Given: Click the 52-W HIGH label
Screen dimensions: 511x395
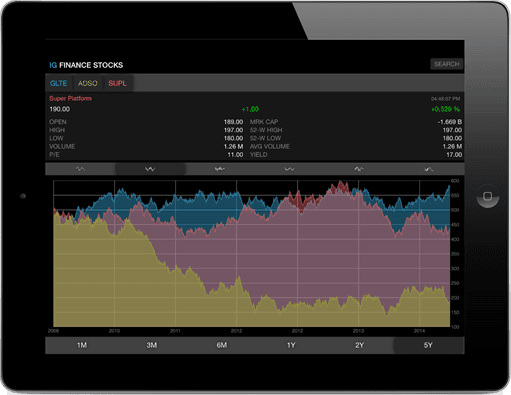Looking at the screenshot, I should [266, 130].
